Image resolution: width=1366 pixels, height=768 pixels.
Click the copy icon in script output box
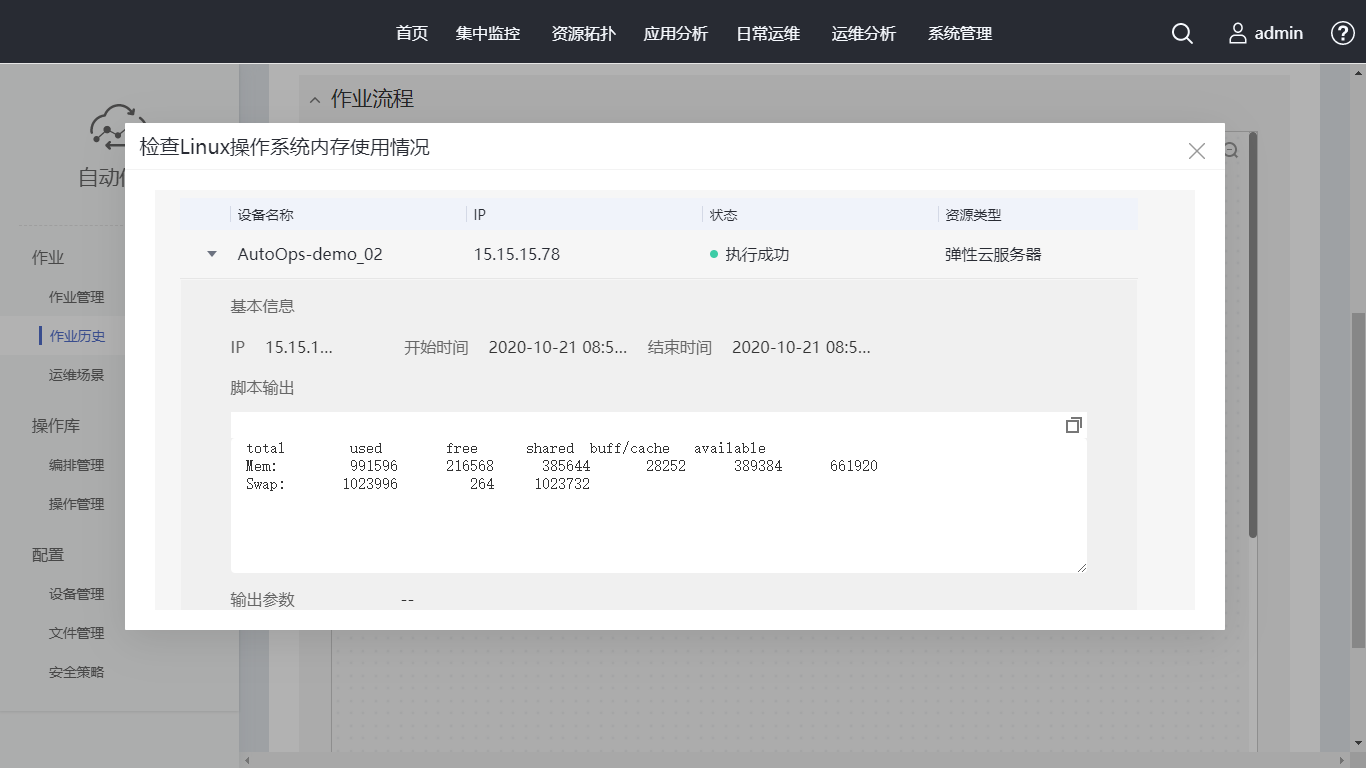coord(1073,425)
